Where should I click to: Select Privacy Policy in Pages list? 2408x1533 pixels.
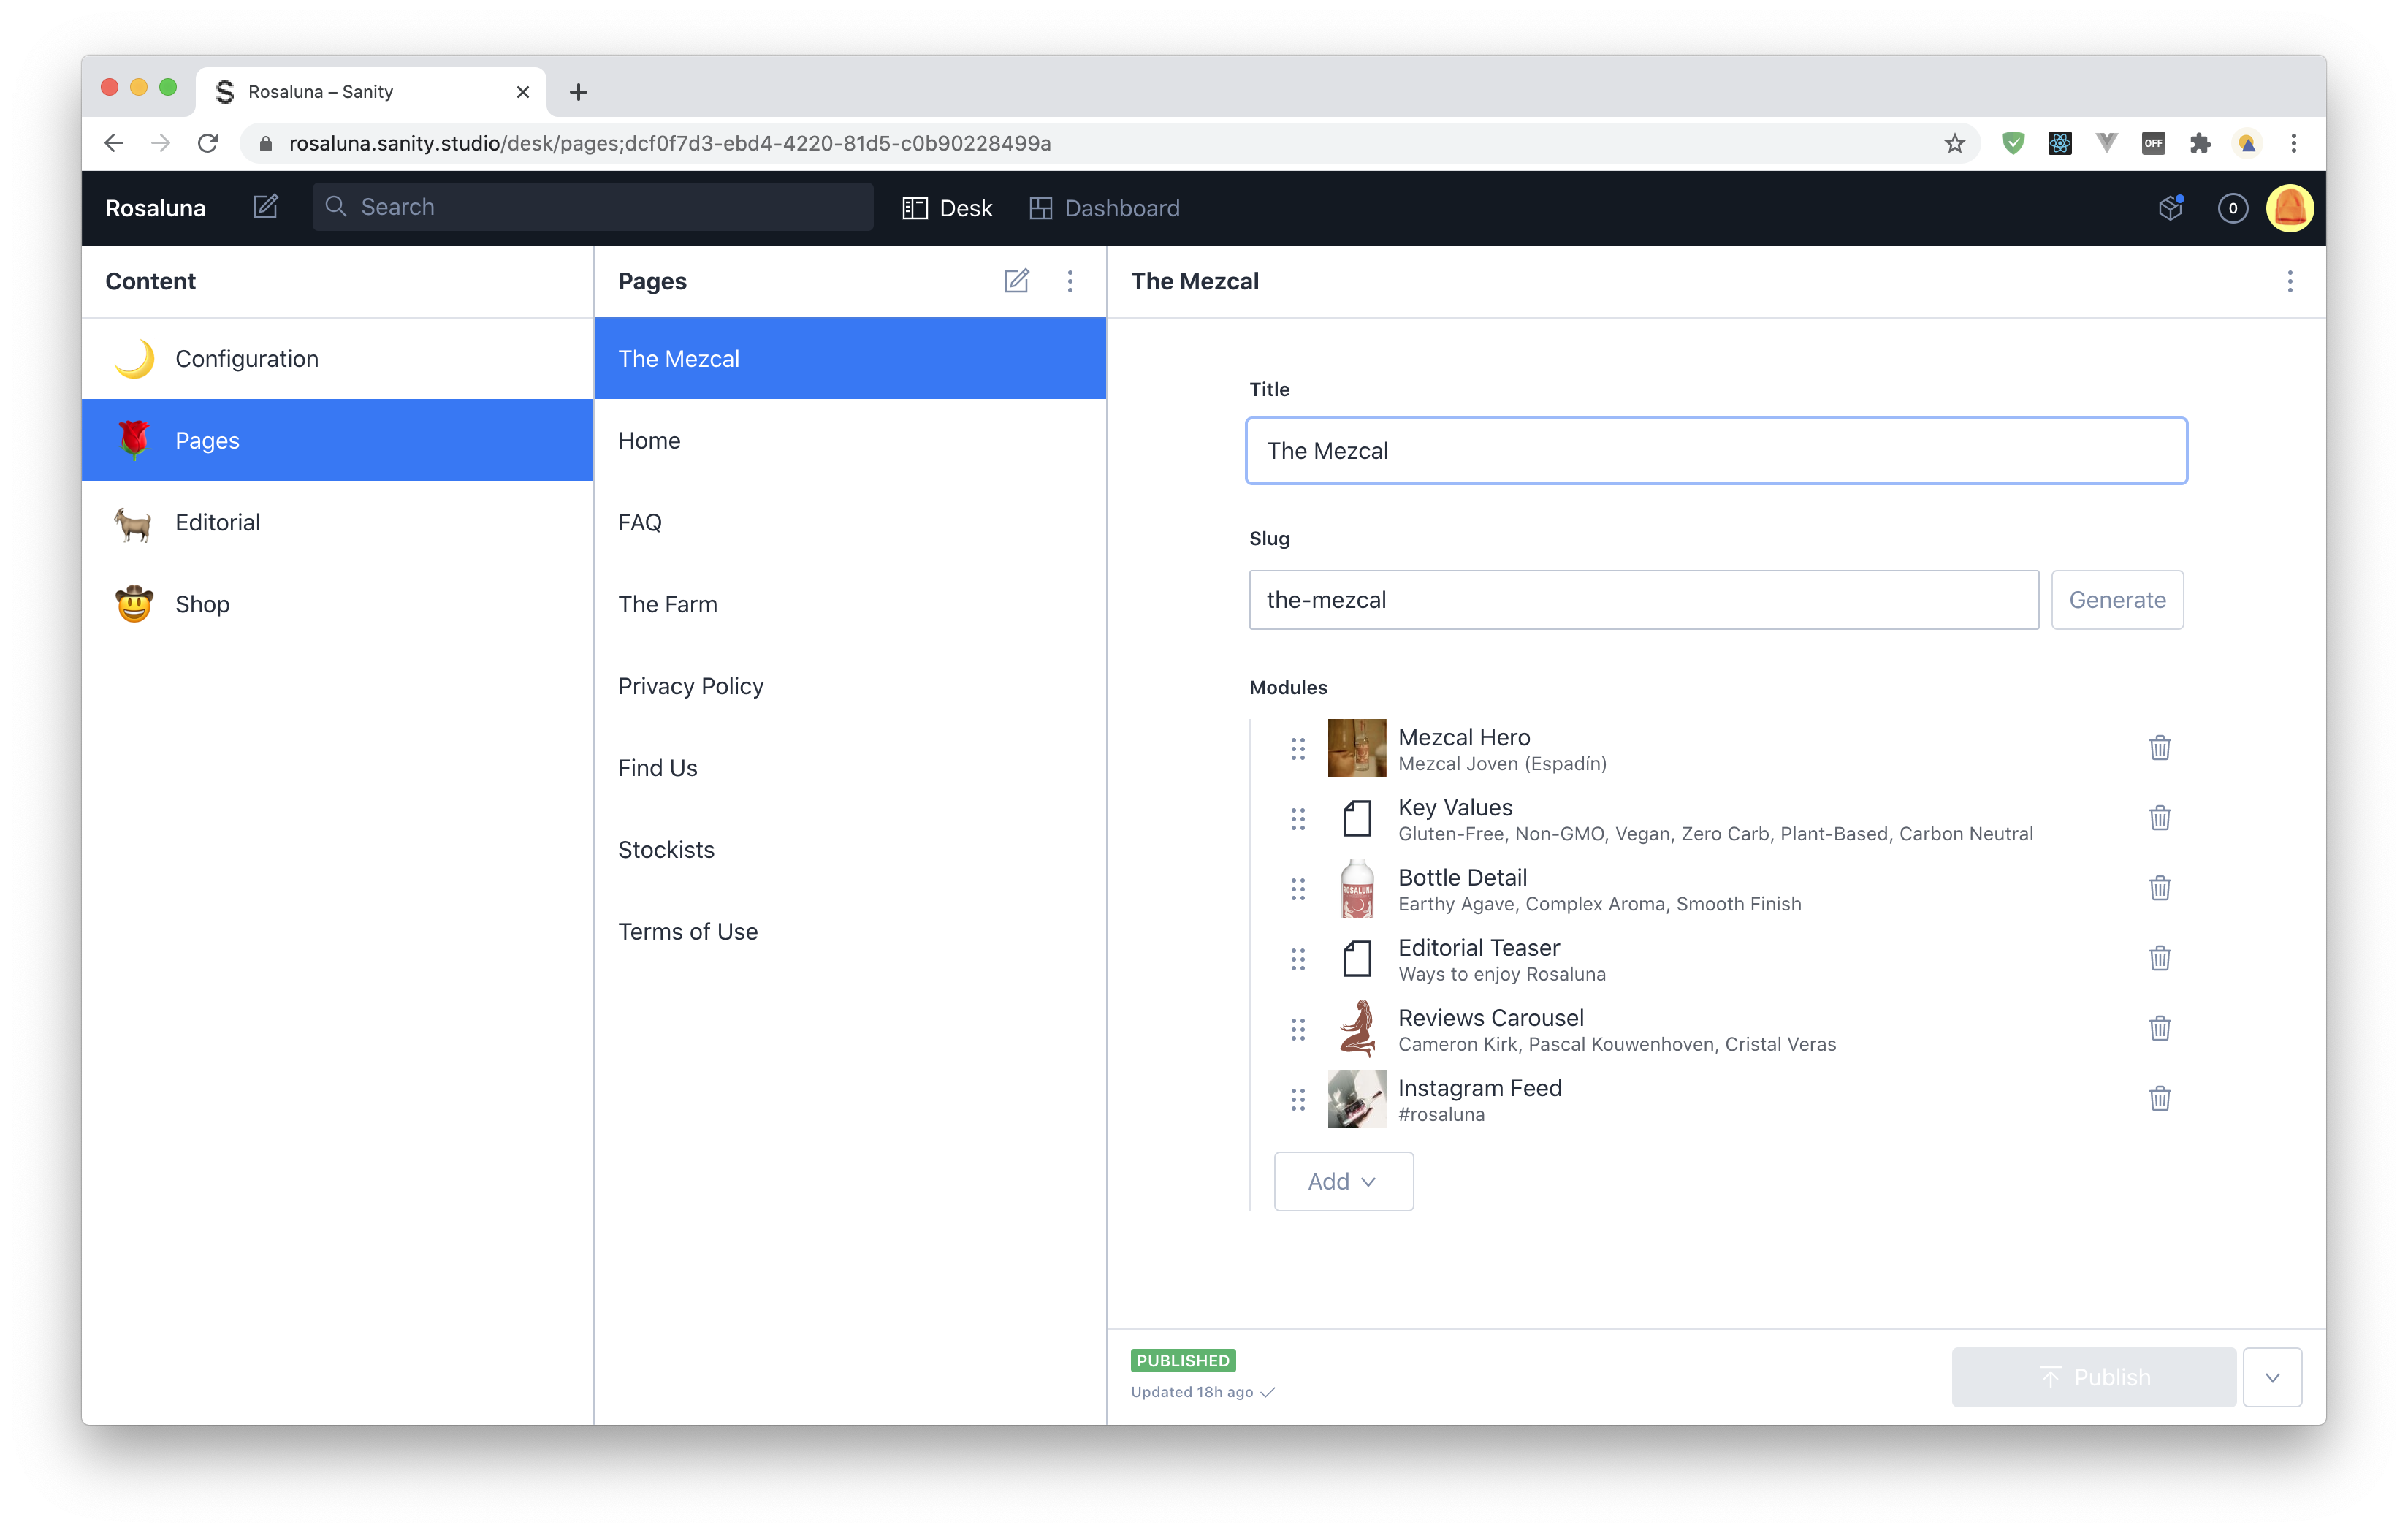pos(690,686)
